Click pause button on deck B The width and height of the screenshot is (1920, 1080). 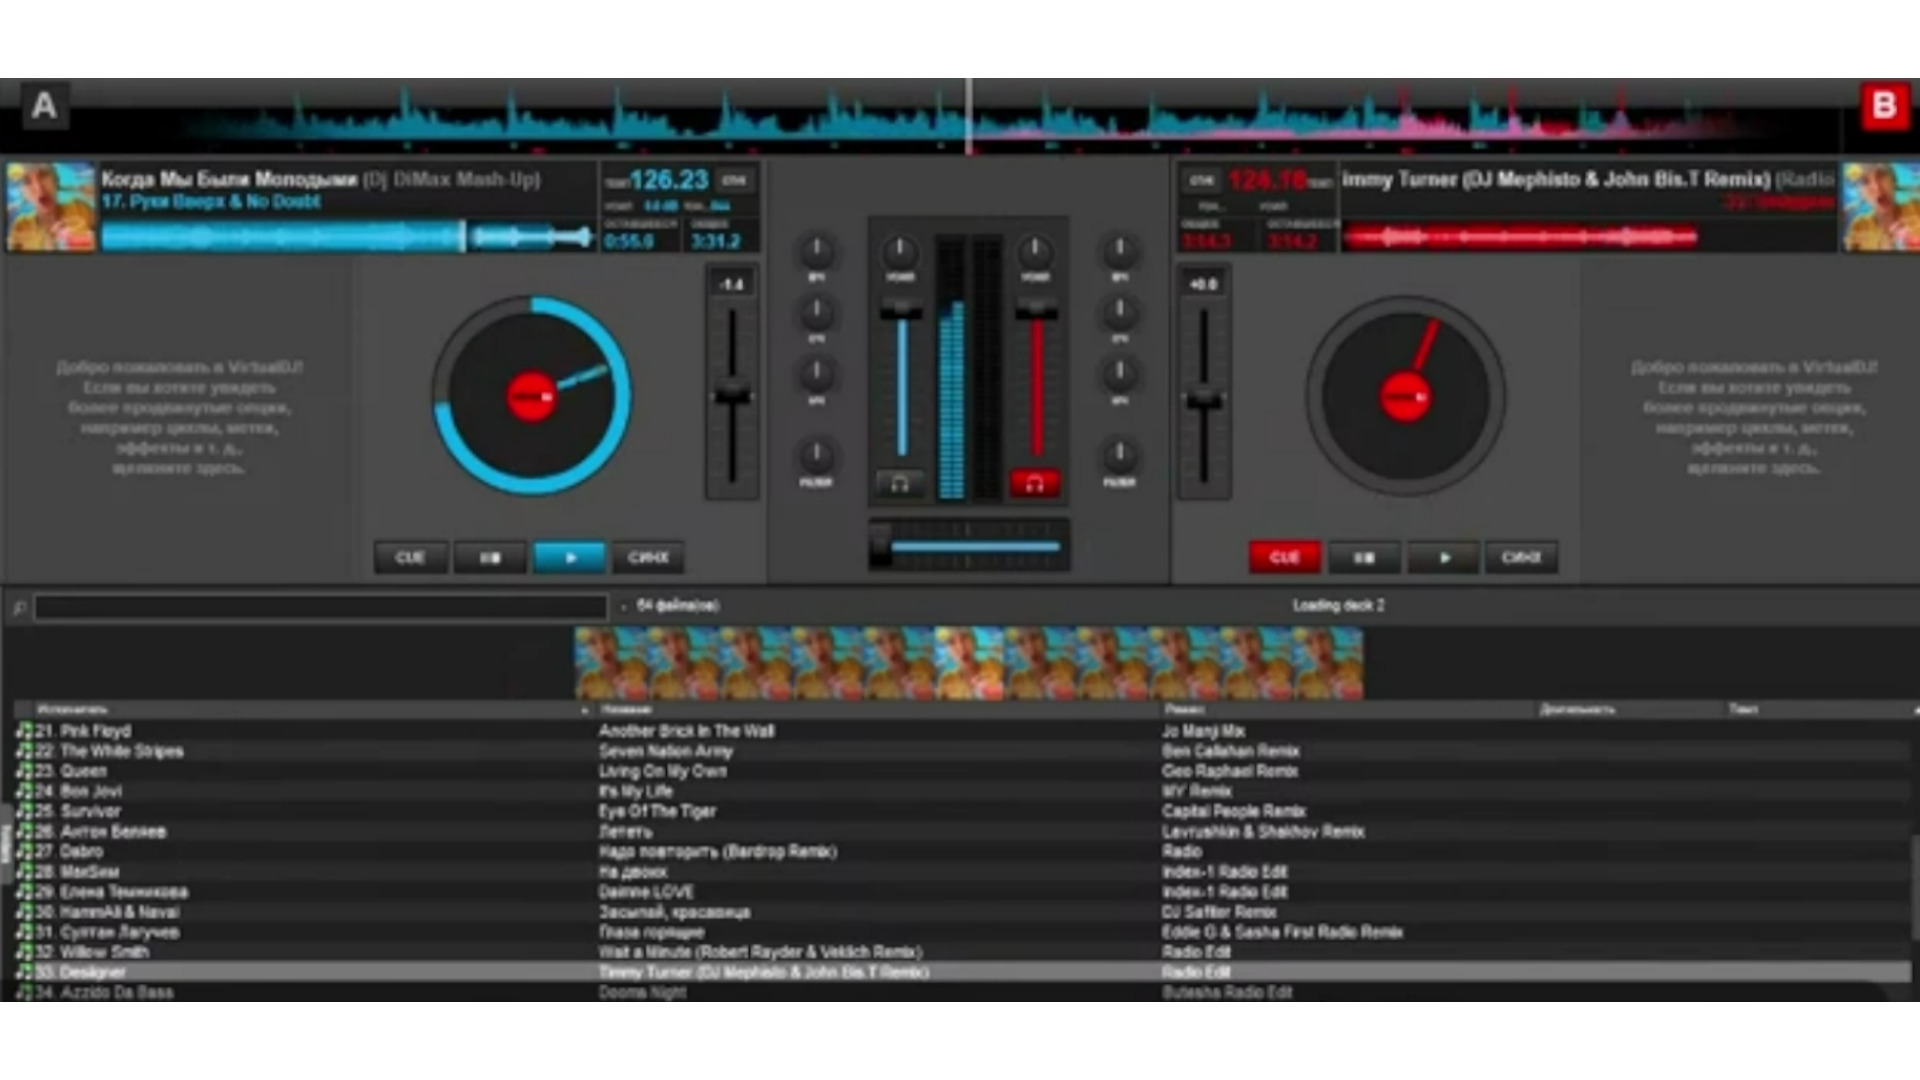pos(1364,557)
